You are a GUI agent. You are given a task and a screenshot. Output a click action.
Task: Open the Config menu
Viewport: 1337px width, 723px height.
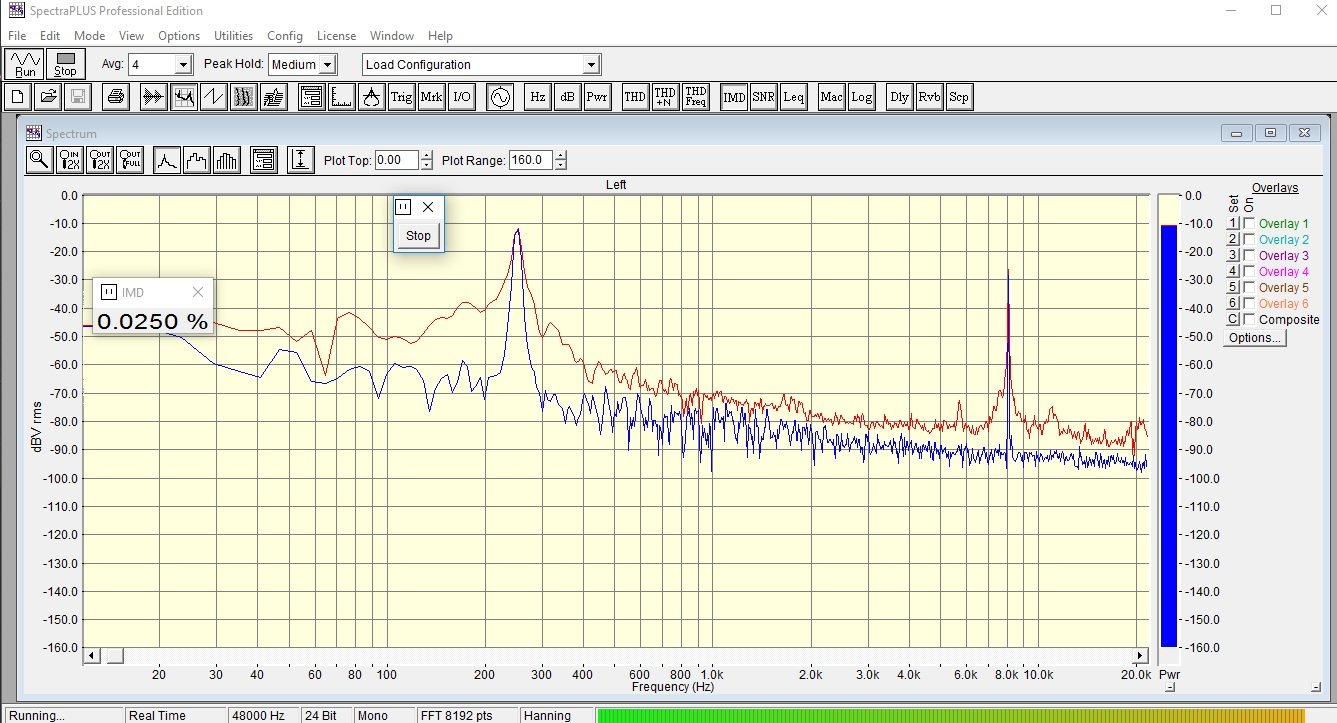click(285, 36)
